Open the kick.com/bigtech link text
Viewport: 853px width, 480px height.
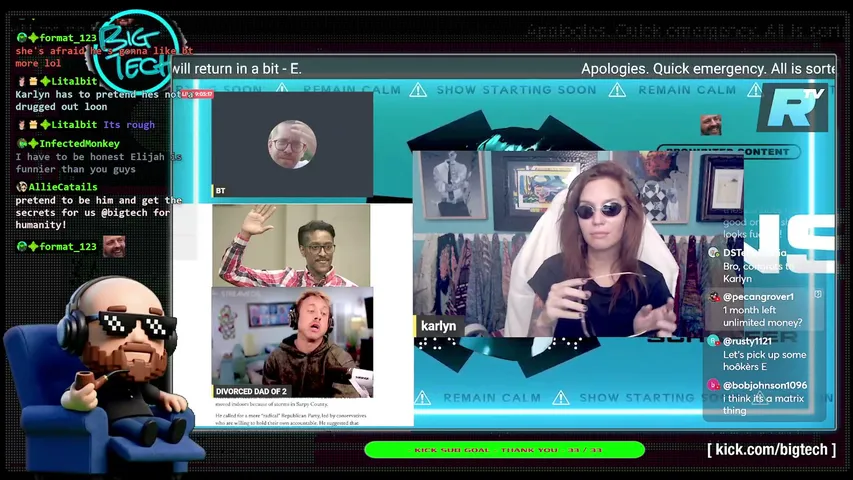tap(771, 450)
